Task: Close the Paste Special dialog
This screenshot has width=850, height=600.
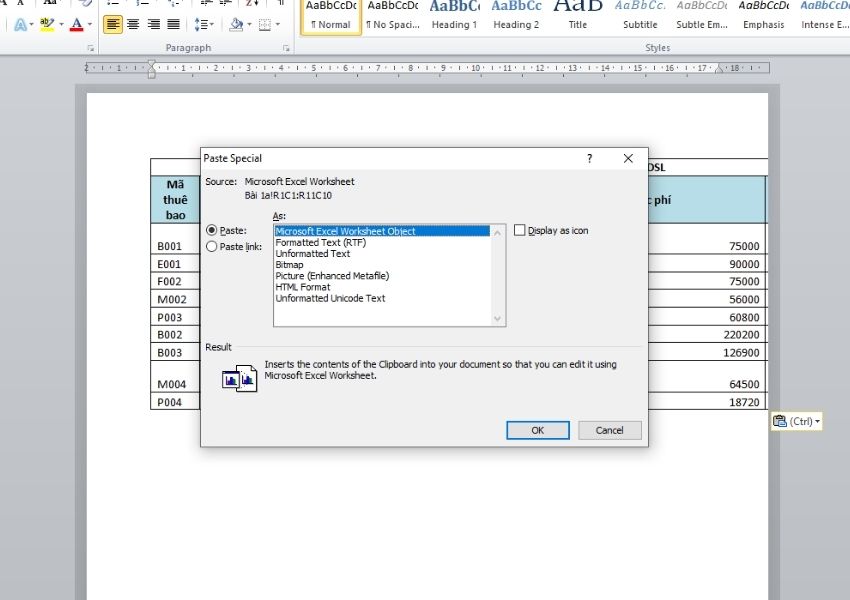Action: point(628,158)
